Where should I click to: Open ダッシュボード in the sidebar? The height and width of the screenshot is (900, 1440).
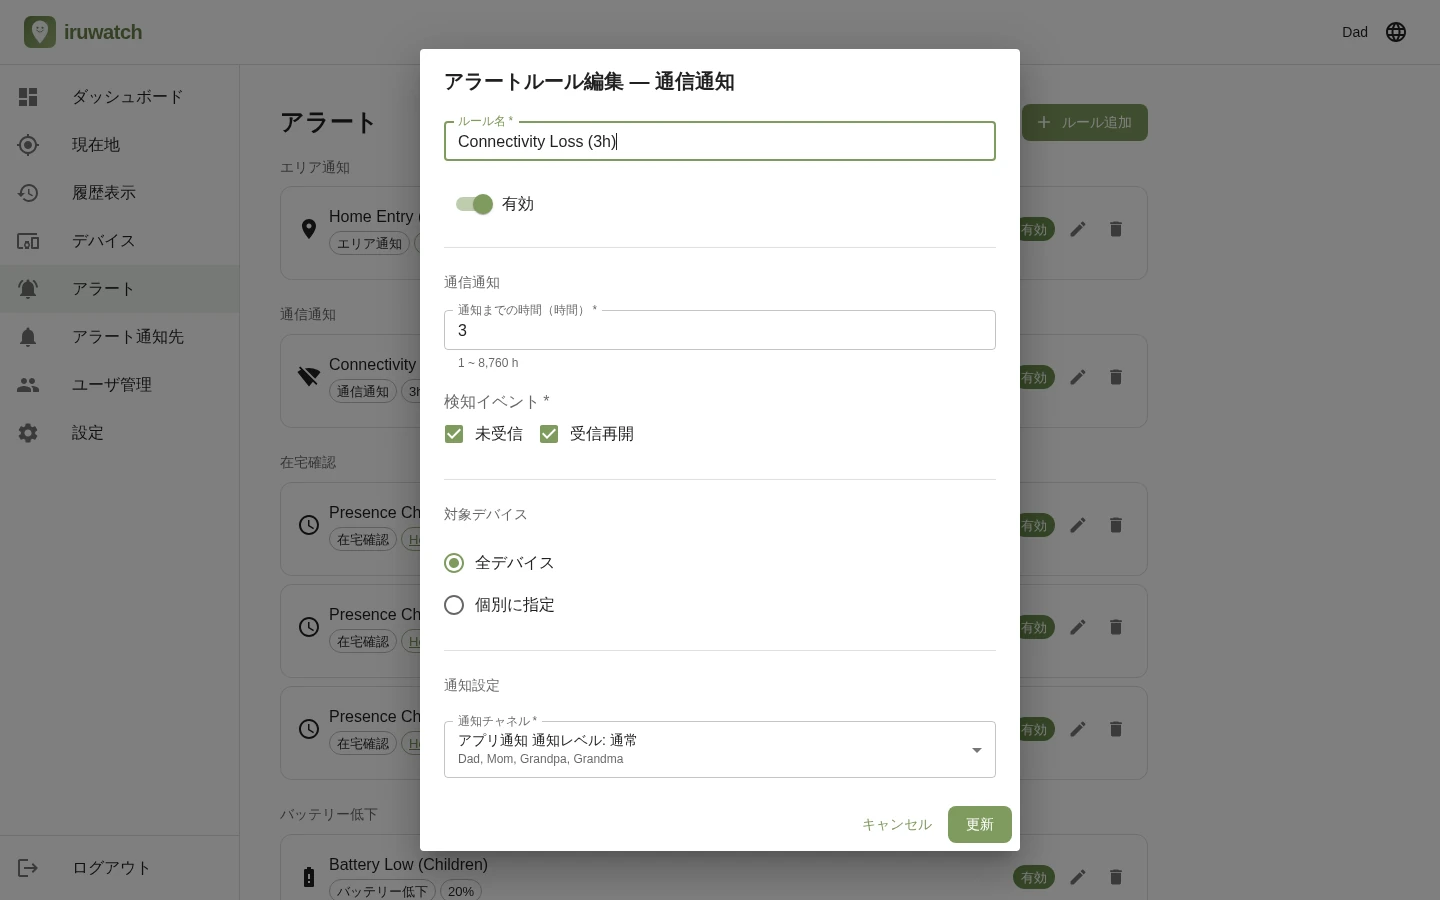[x=120, y=97]
